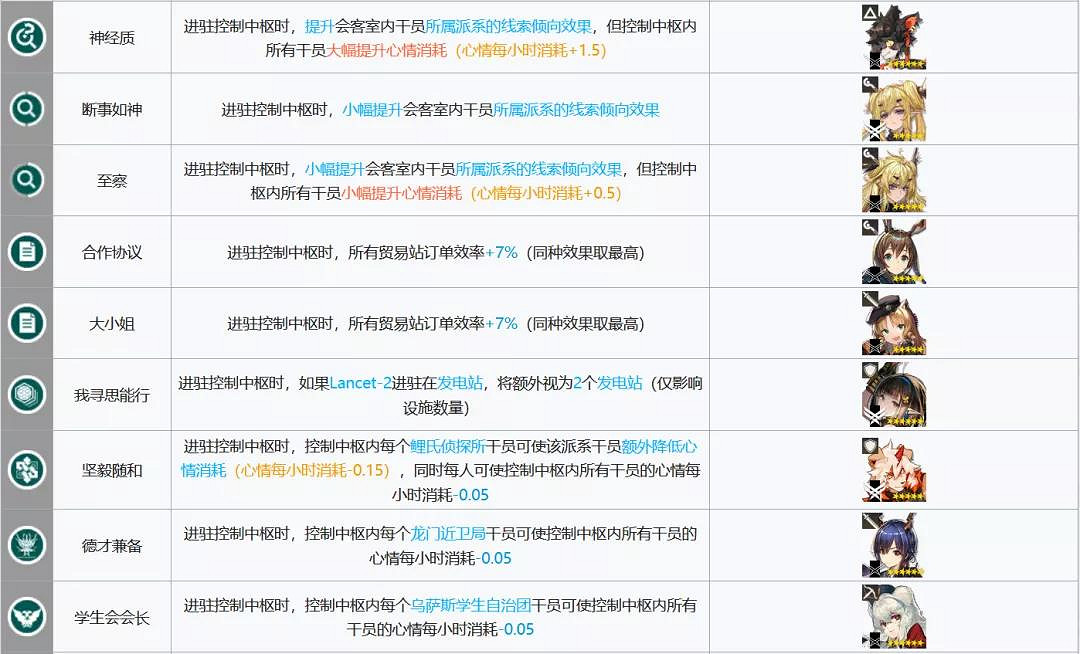Viewport: 1080px width, 654px height.
Task: Click the 我寻思能行 hexagon skill icon
Action: pos(26,394)
